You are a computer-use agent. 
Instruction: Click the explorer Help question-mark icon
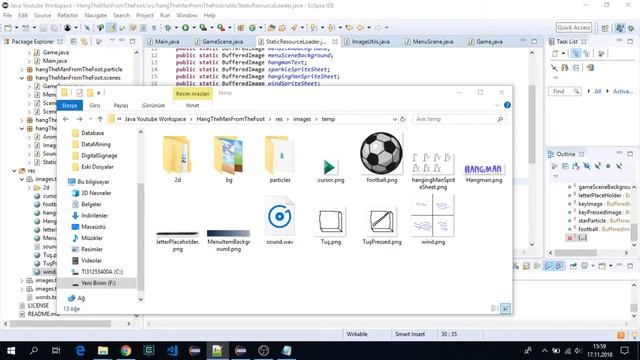507,105
